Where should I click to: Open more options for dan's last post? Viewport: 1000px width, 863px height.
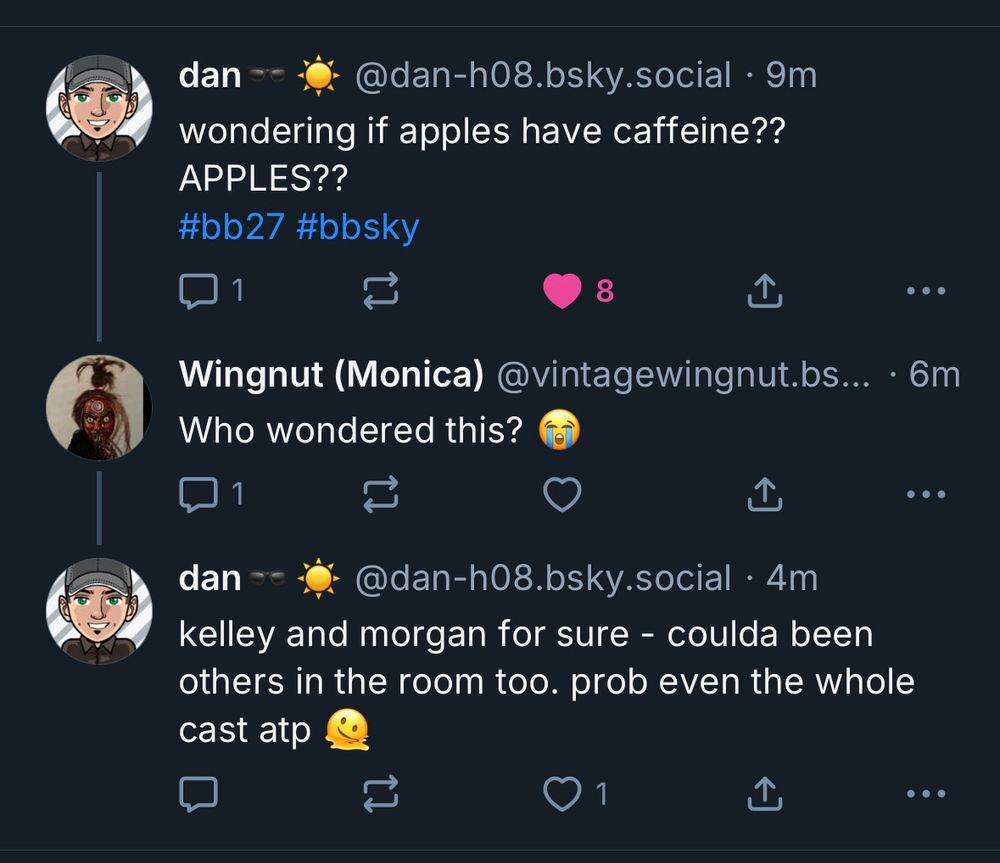[x=925, y=794]
